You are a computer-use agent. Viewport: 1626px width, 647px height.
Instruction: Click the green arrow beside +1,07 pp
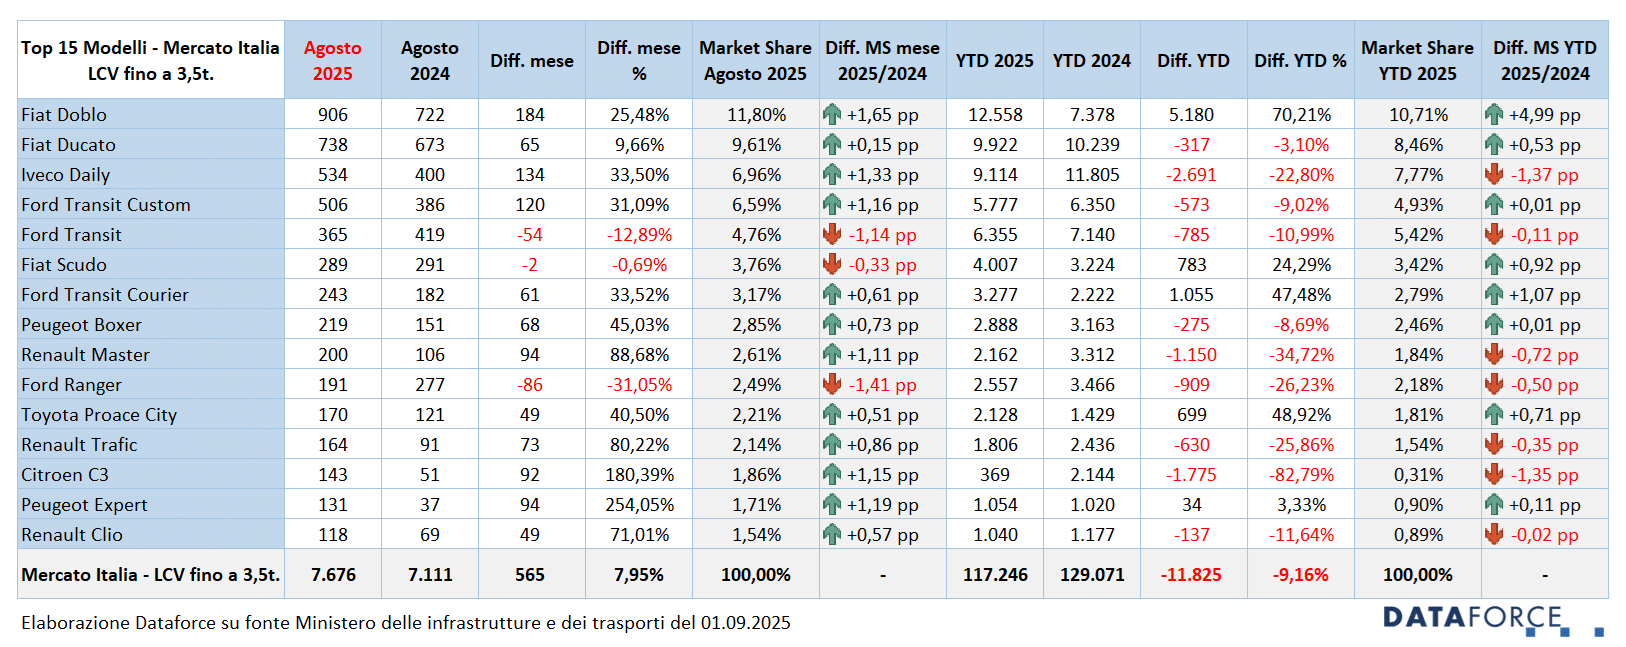[1494, 294]
